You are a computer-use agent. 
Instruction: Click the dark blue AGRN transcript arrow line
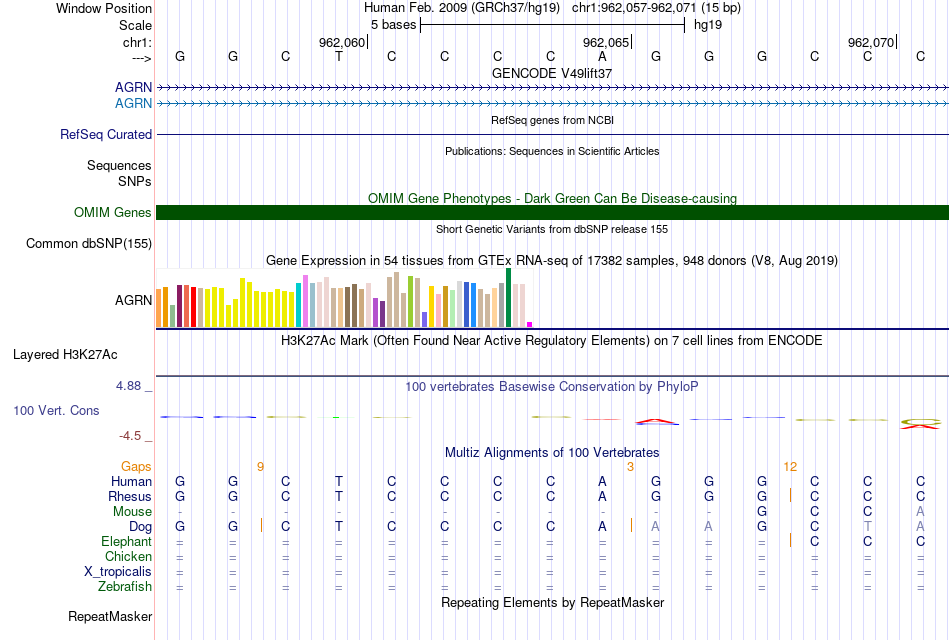click(552, 88)
